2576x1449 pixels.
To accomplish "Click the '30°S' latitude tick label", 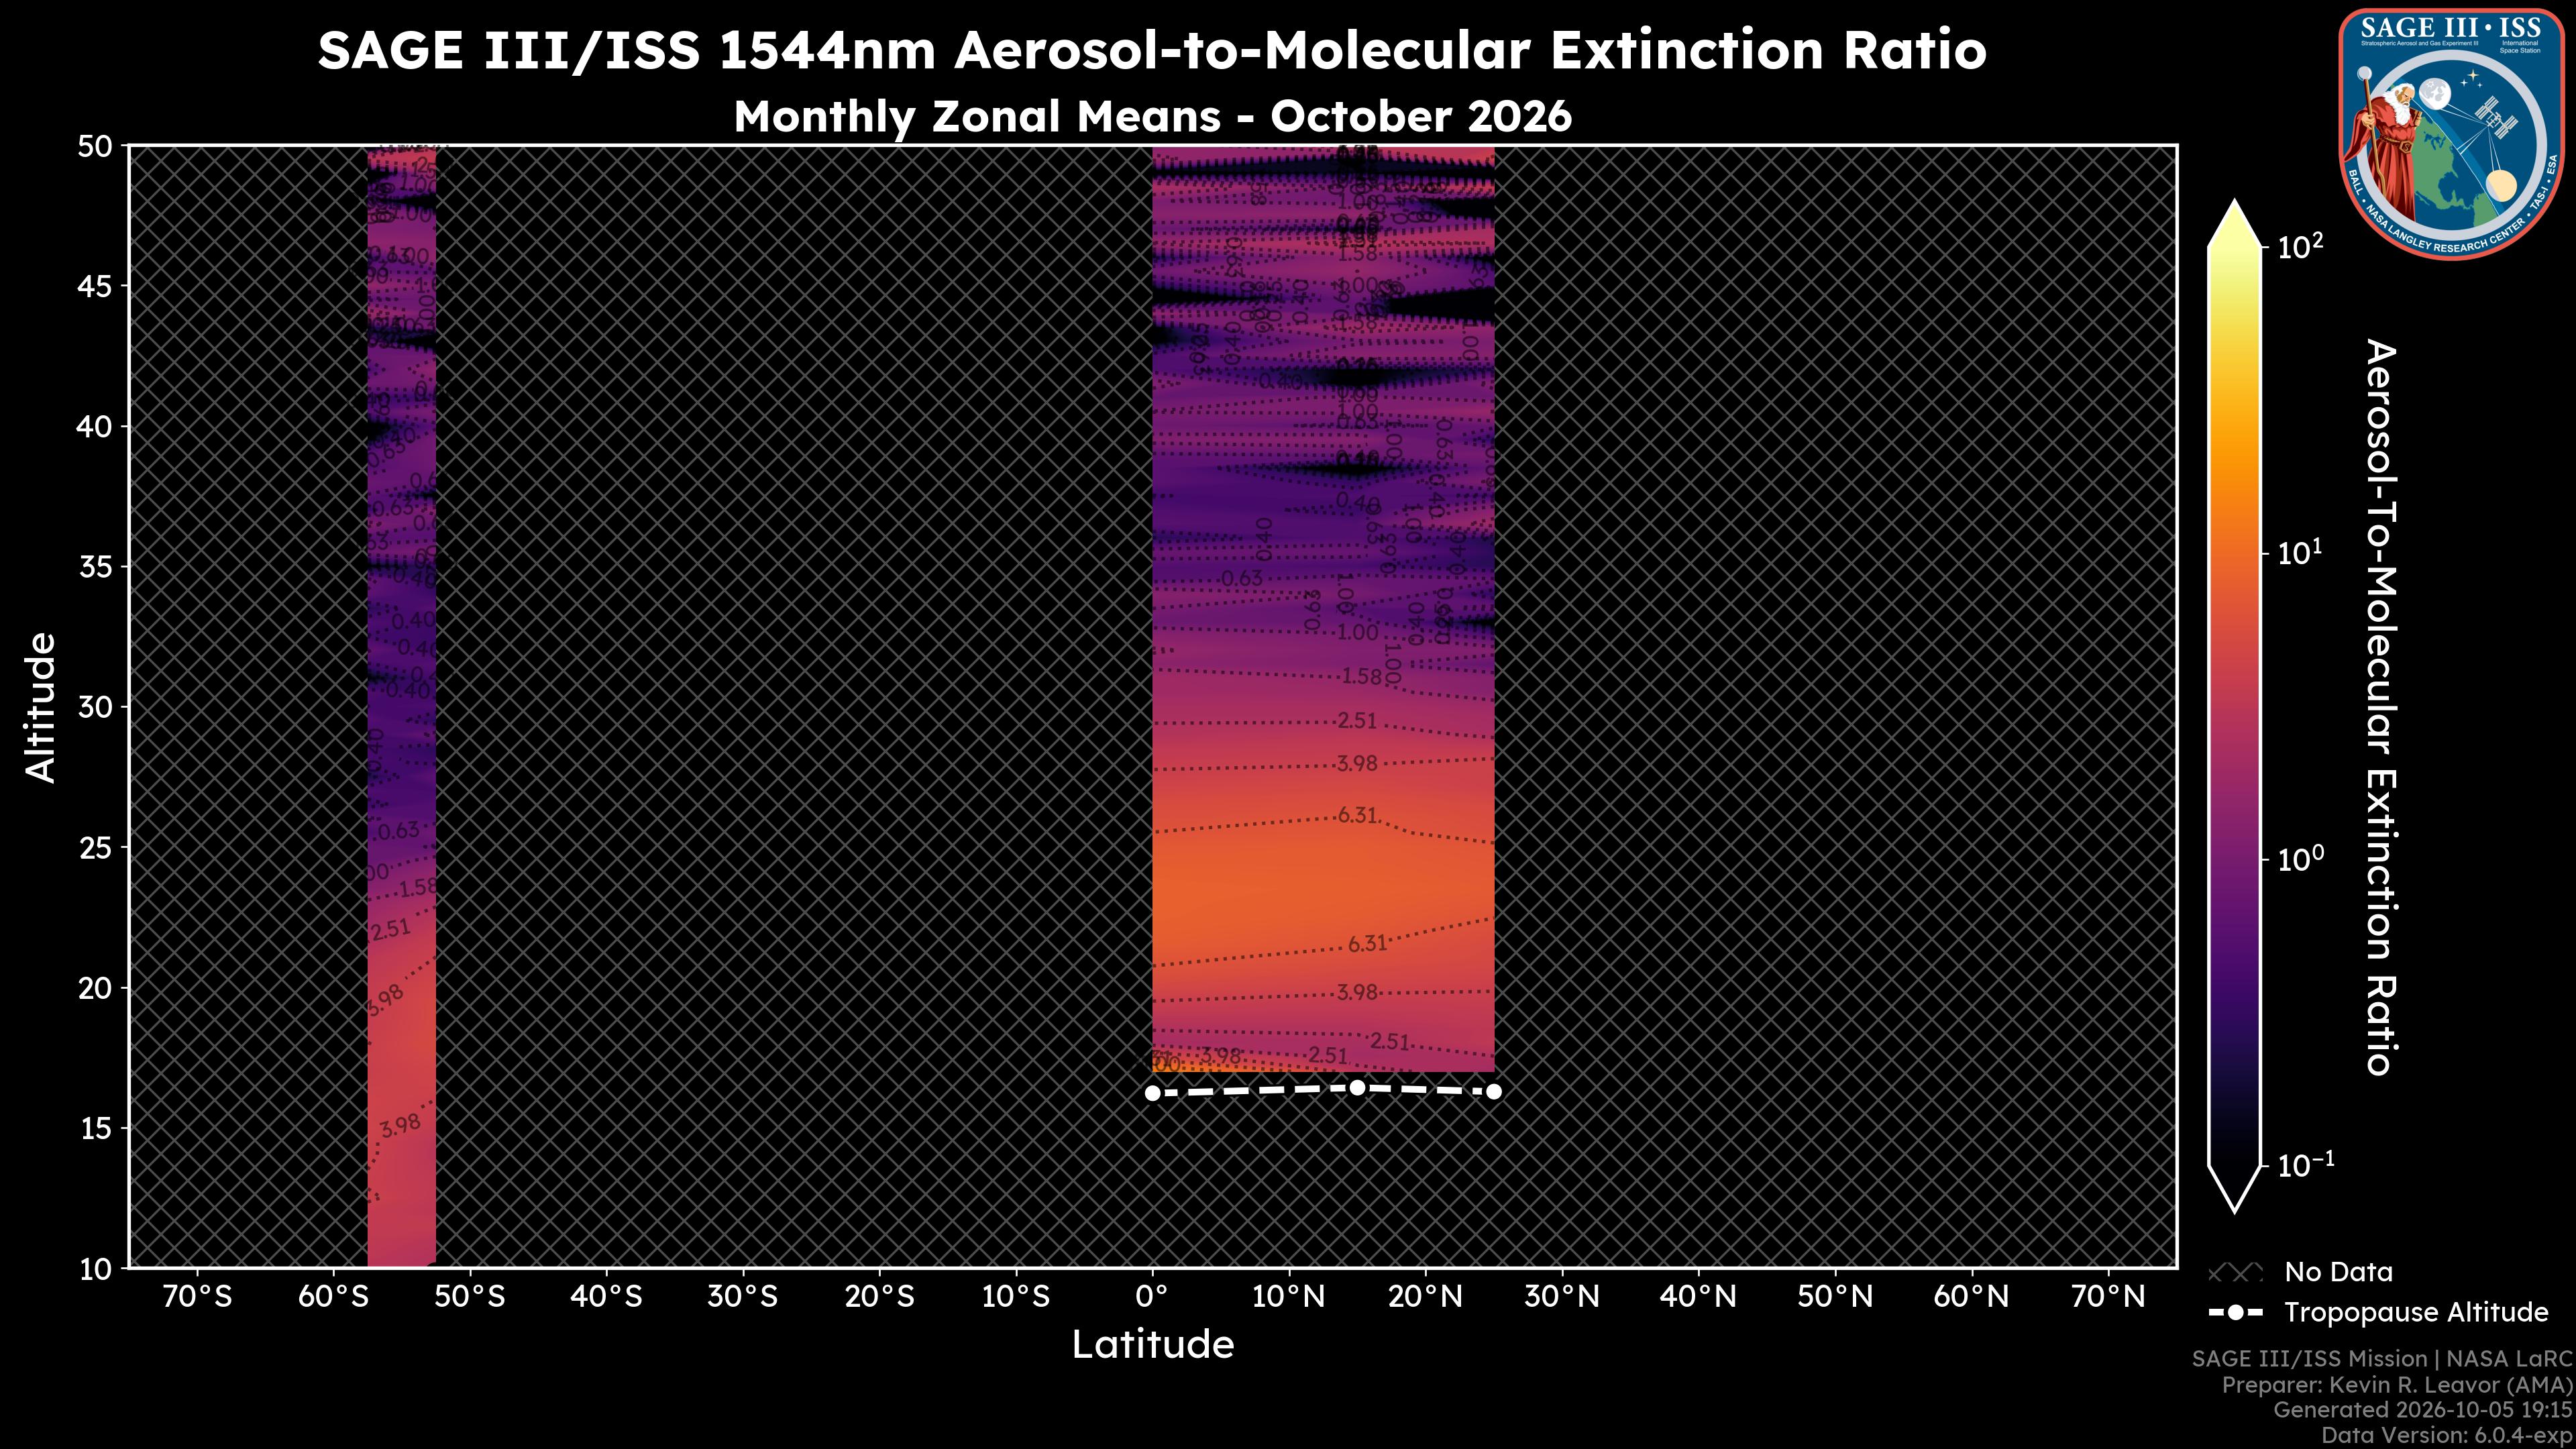I will (x=743, y=1297).
